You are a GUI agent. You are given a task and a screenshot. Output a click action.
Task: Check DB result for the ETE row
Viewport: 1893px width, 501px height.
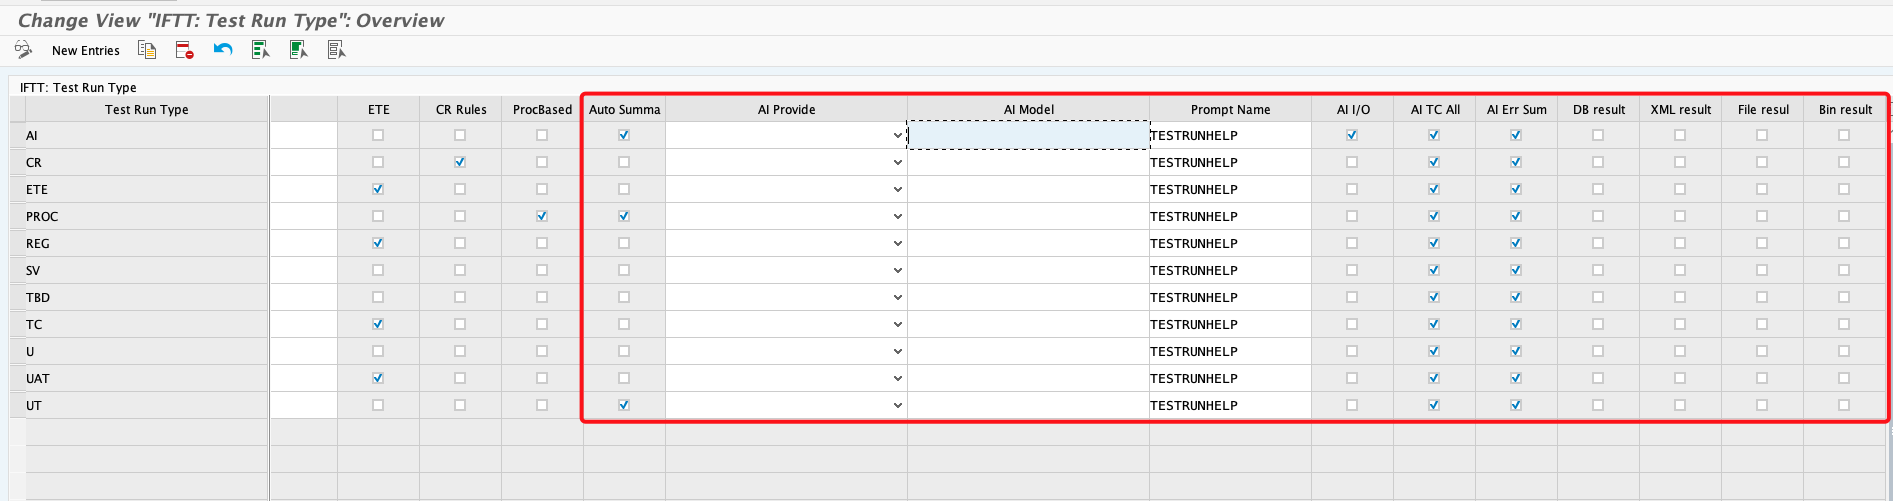point(1598,189)
